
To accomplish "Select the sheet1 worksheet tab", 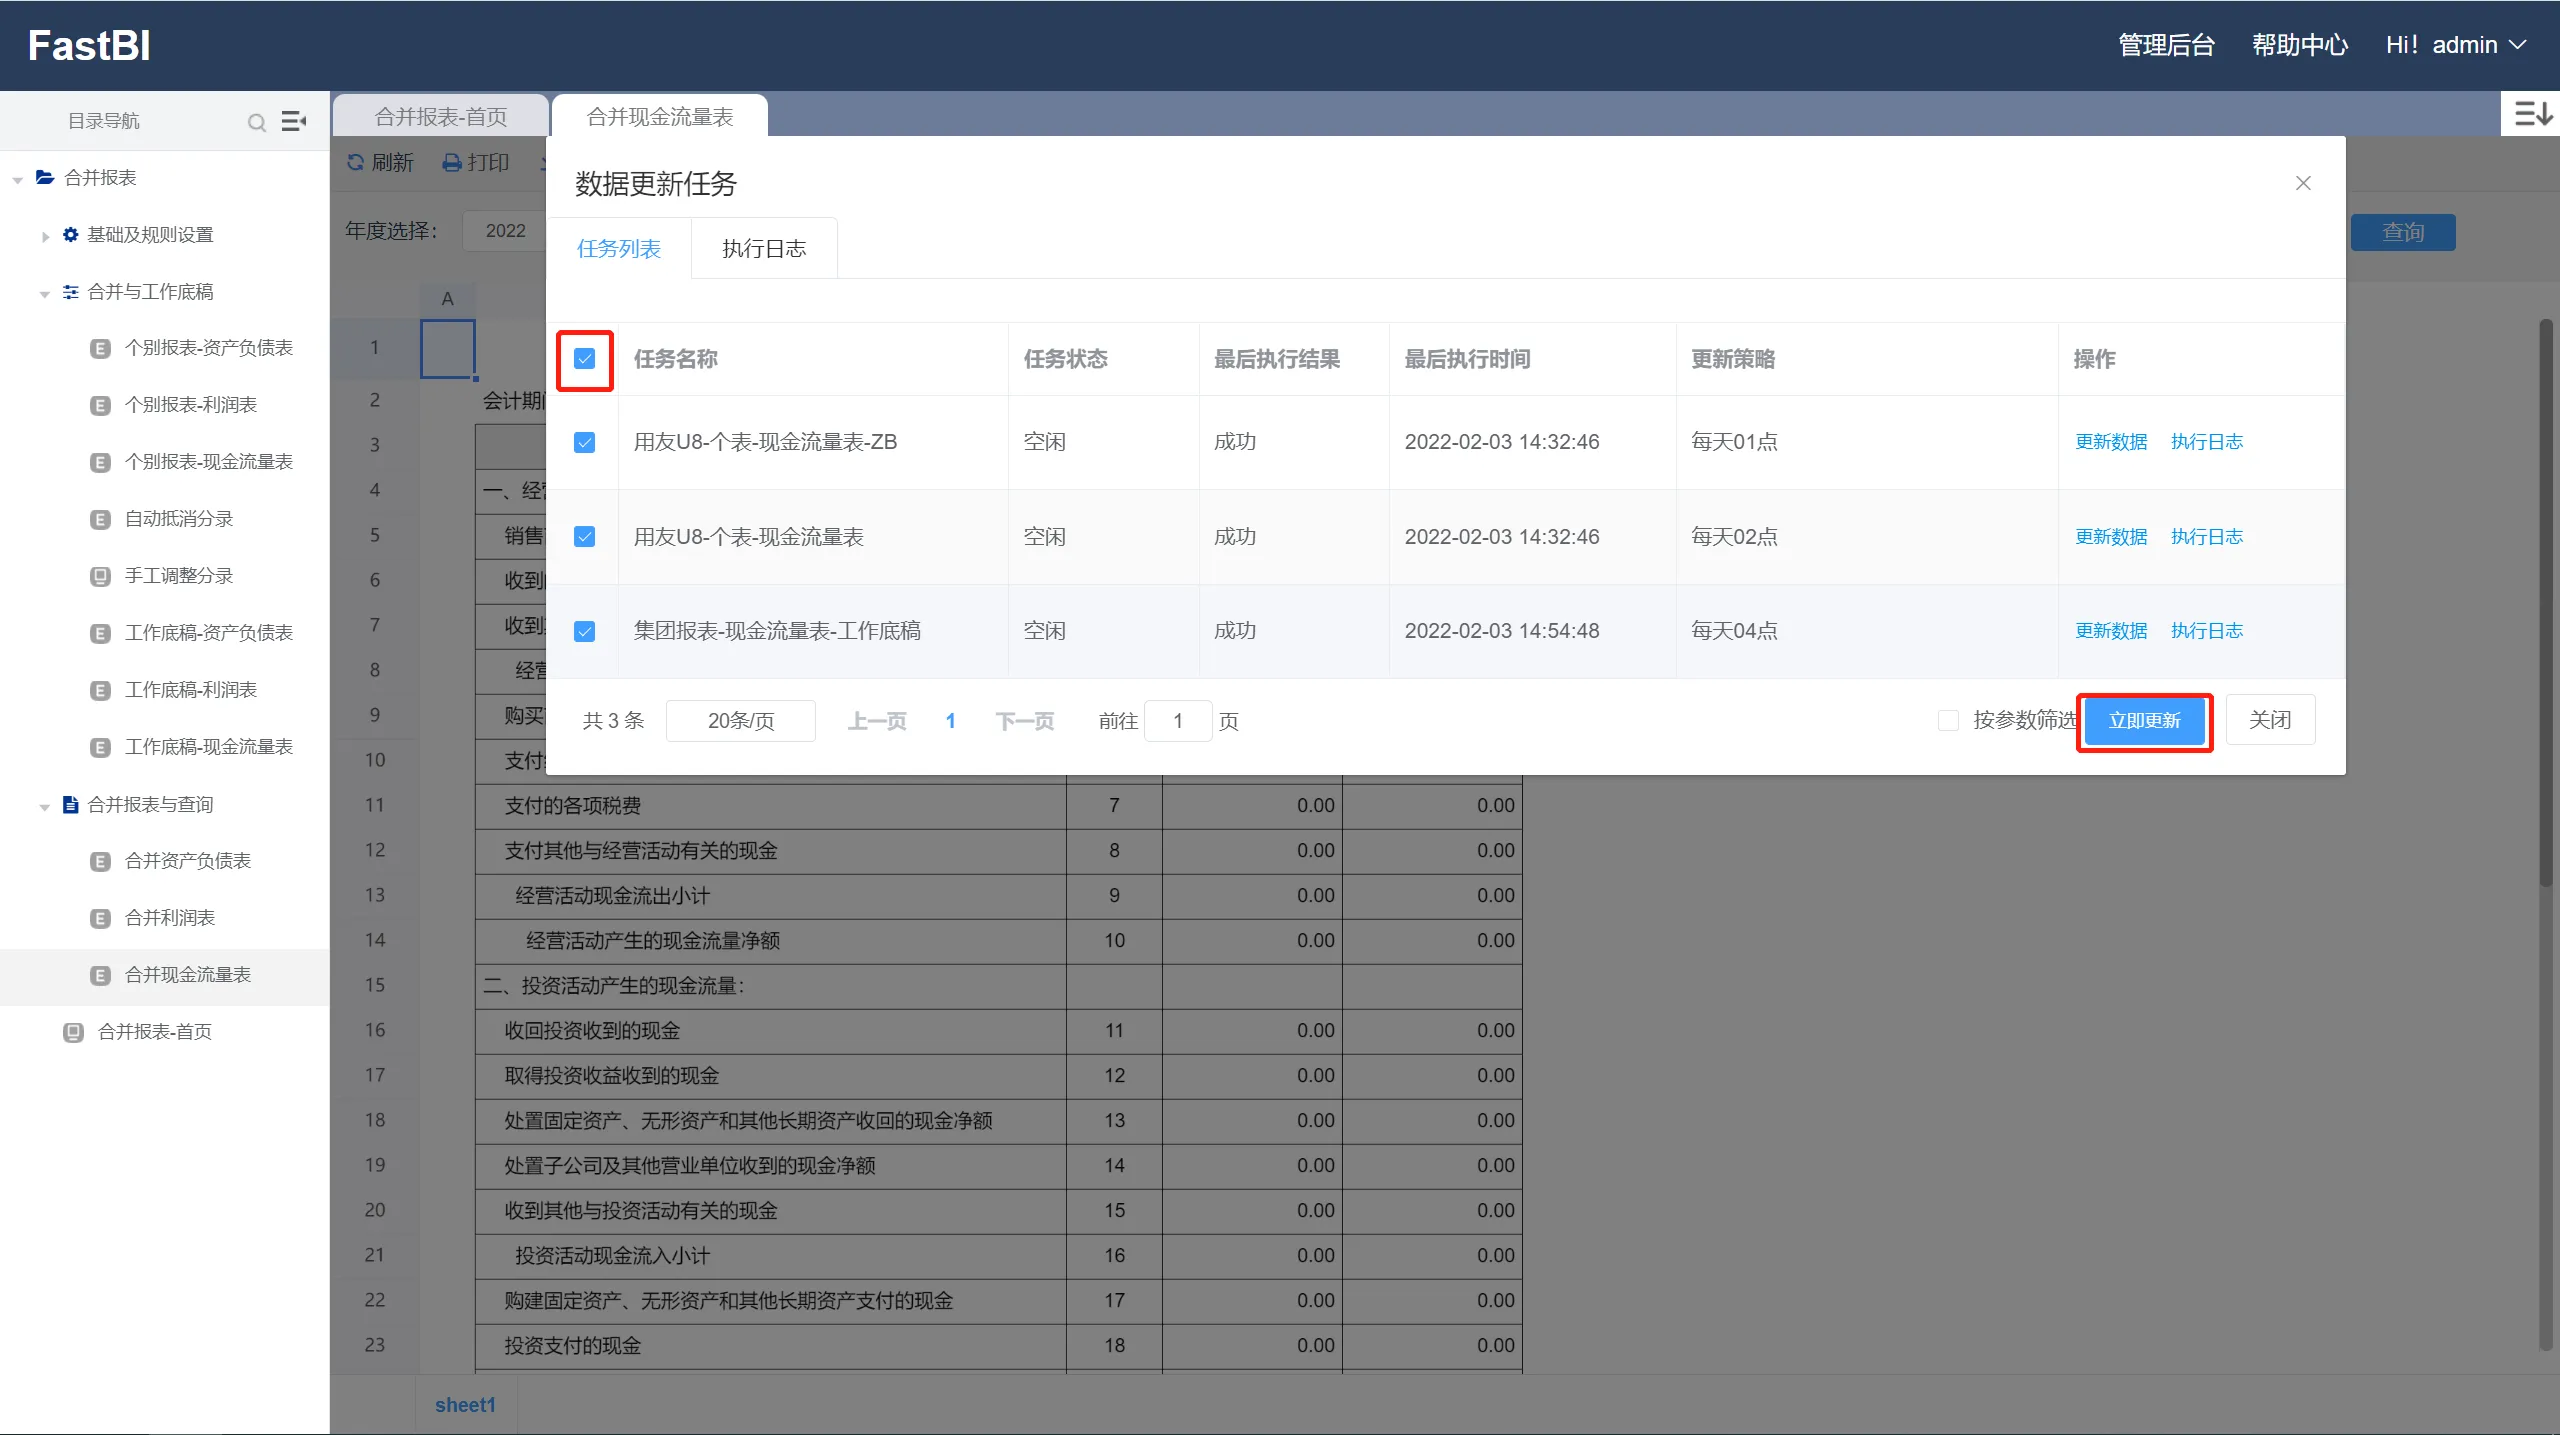I will [x=465, y=1405].
